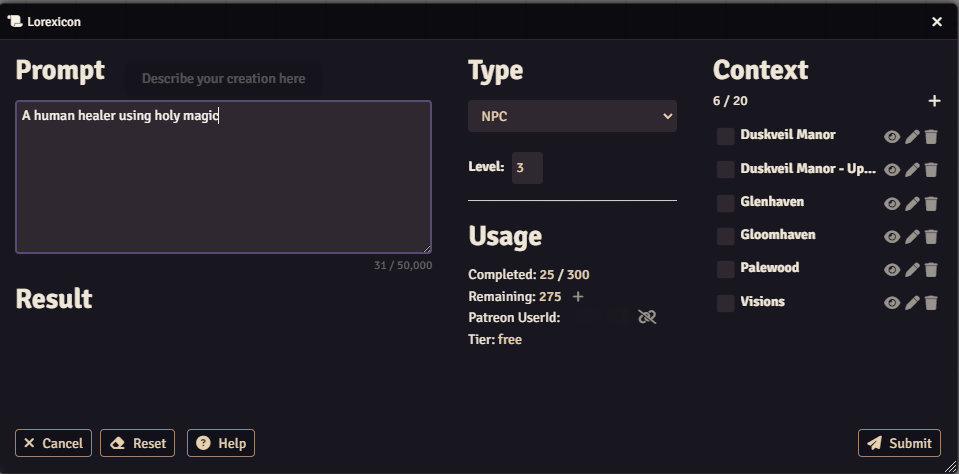Edit the Glenhaven context entry
The height and width of the screenshot is (474, 959).
(912, 204)
